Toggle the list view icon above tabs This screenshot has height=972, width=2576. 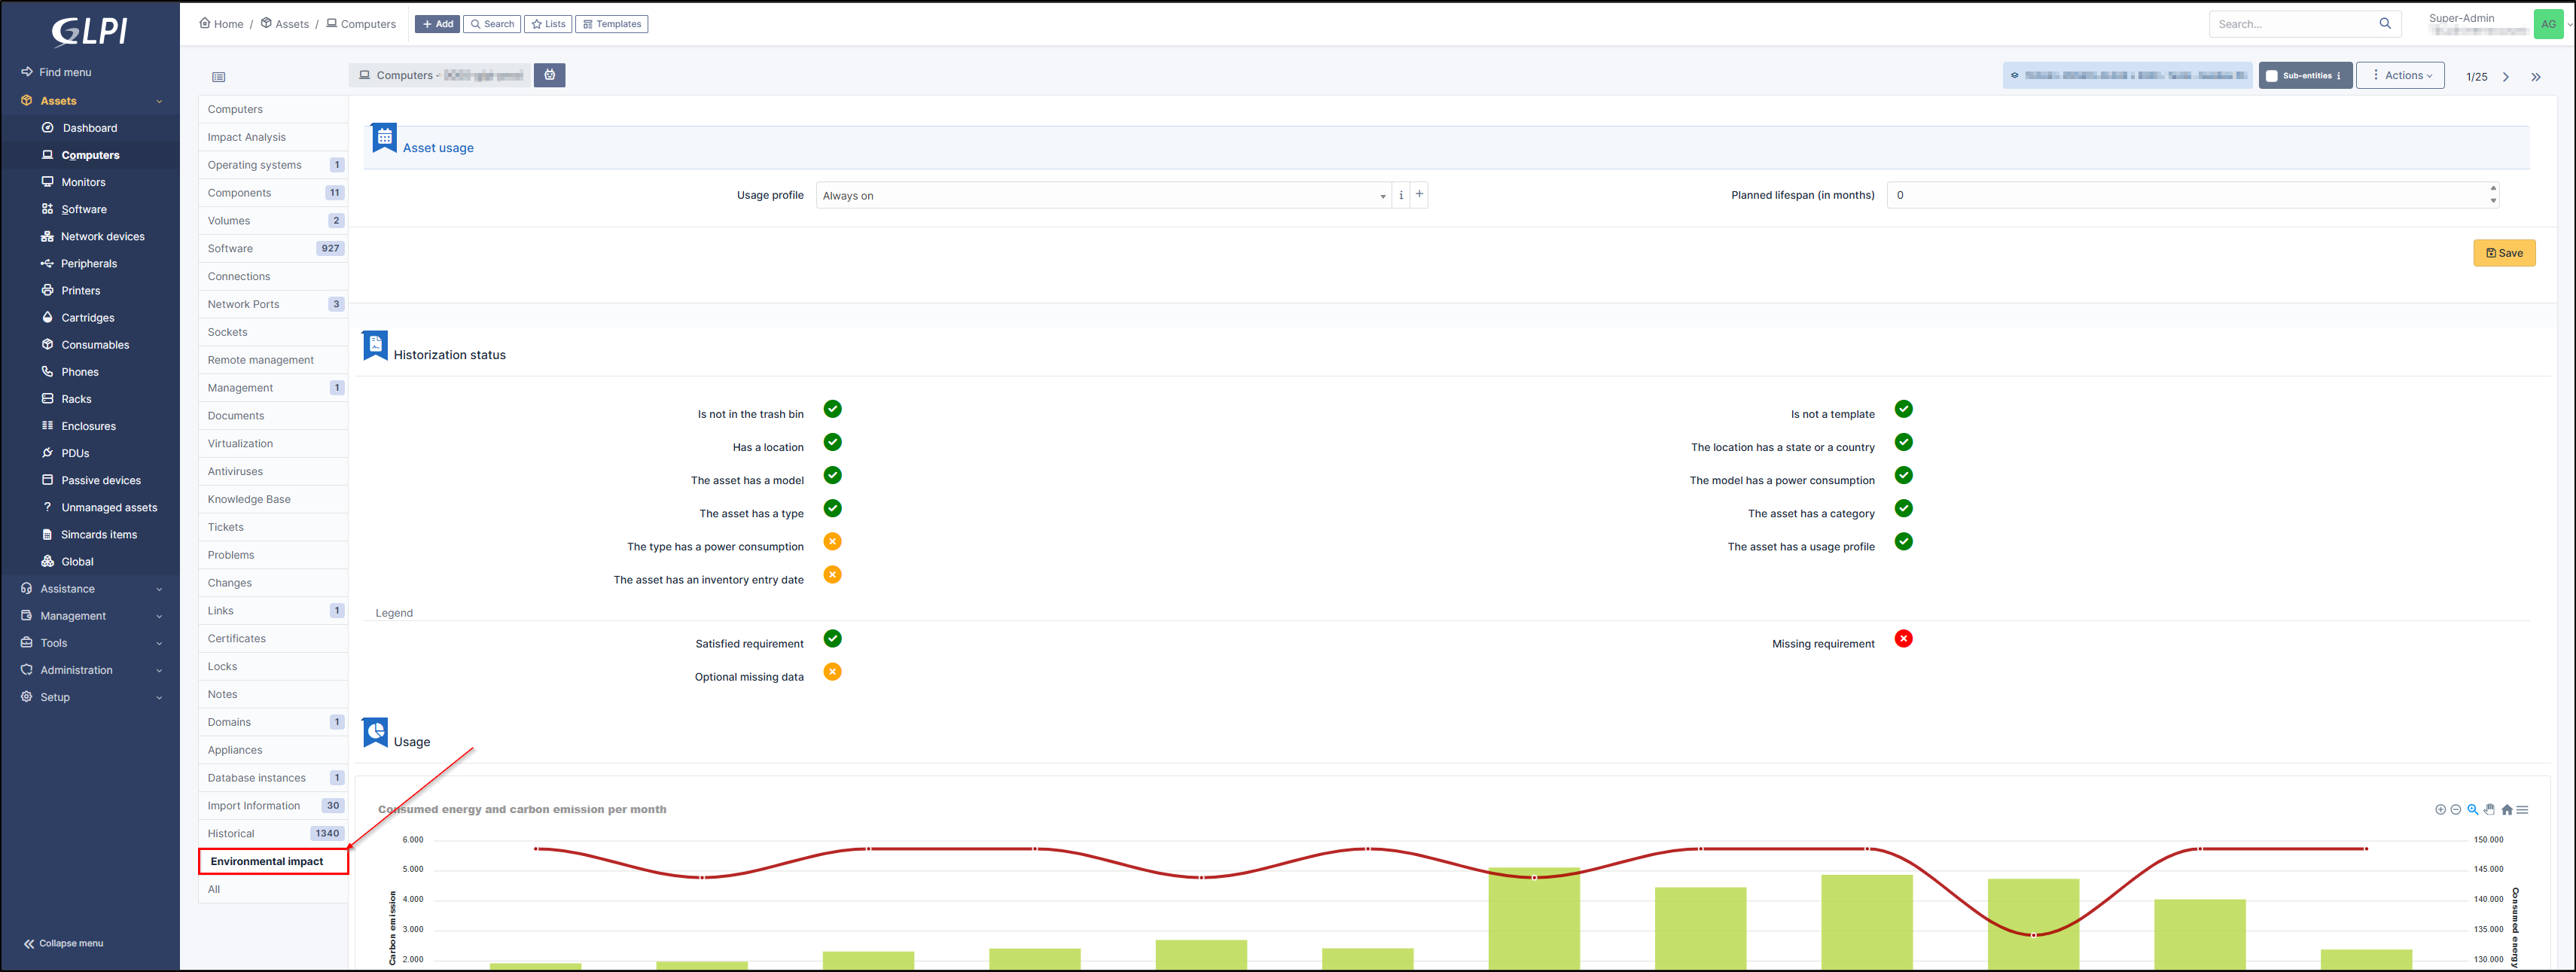[219, 77]
